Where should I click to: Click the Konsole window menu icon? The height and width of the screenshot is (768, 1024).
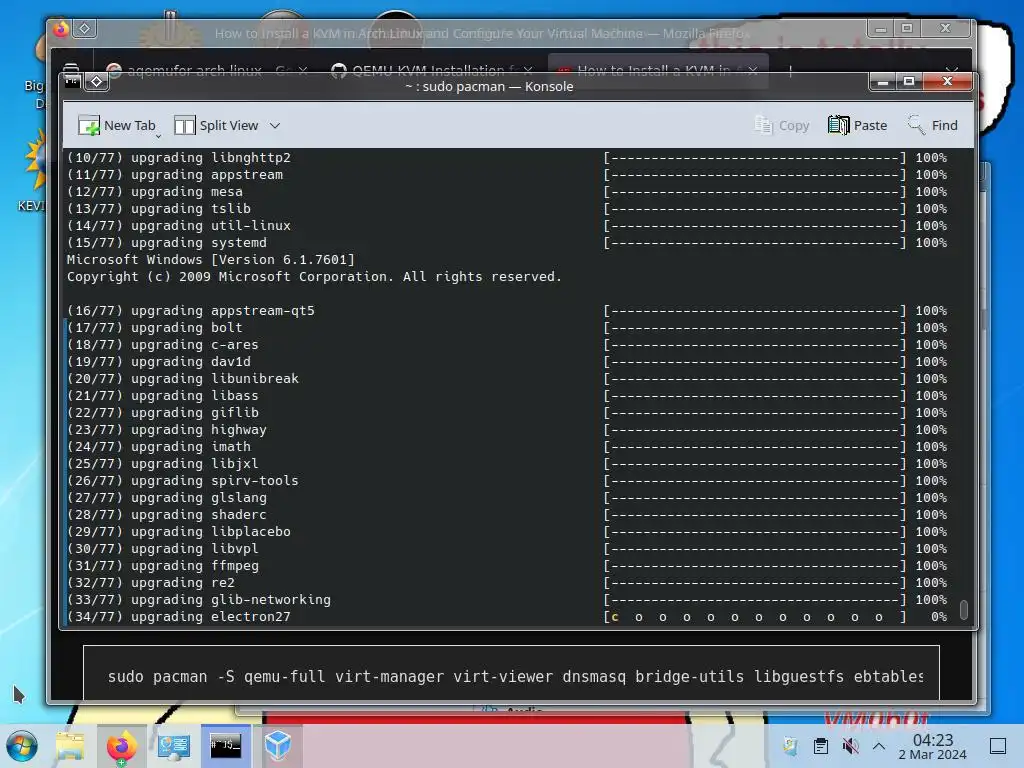(72, 82)
